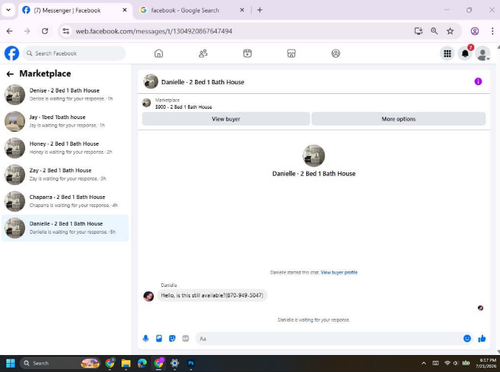The image size is (500, 372).
Task: Open the notifications bell
Action: 465,53
